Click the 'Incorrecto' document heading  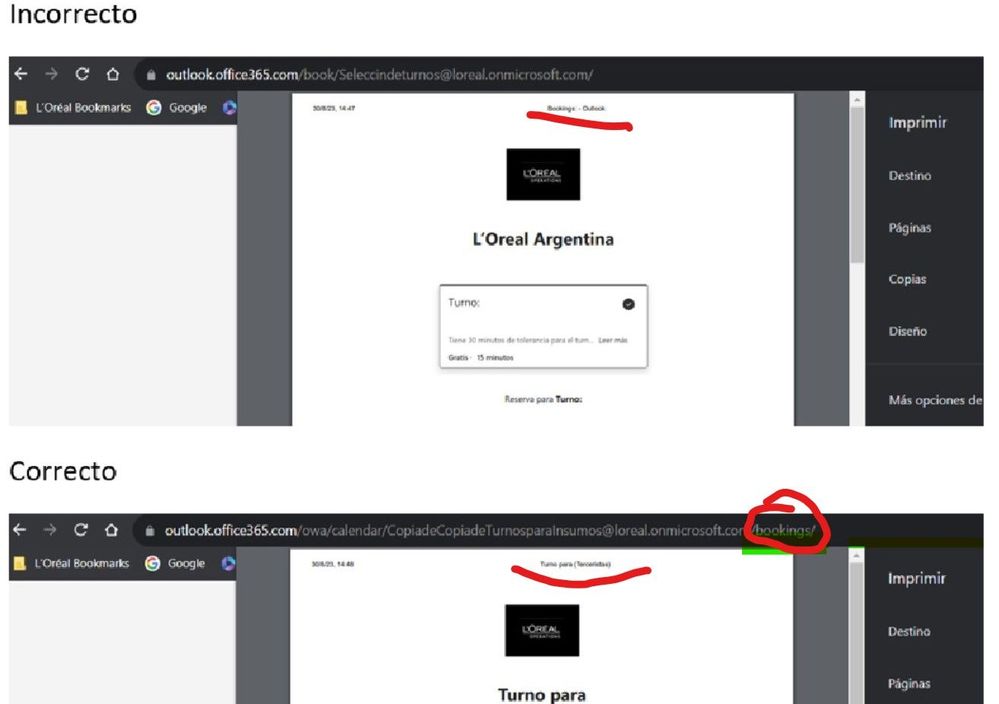point(73,14)
